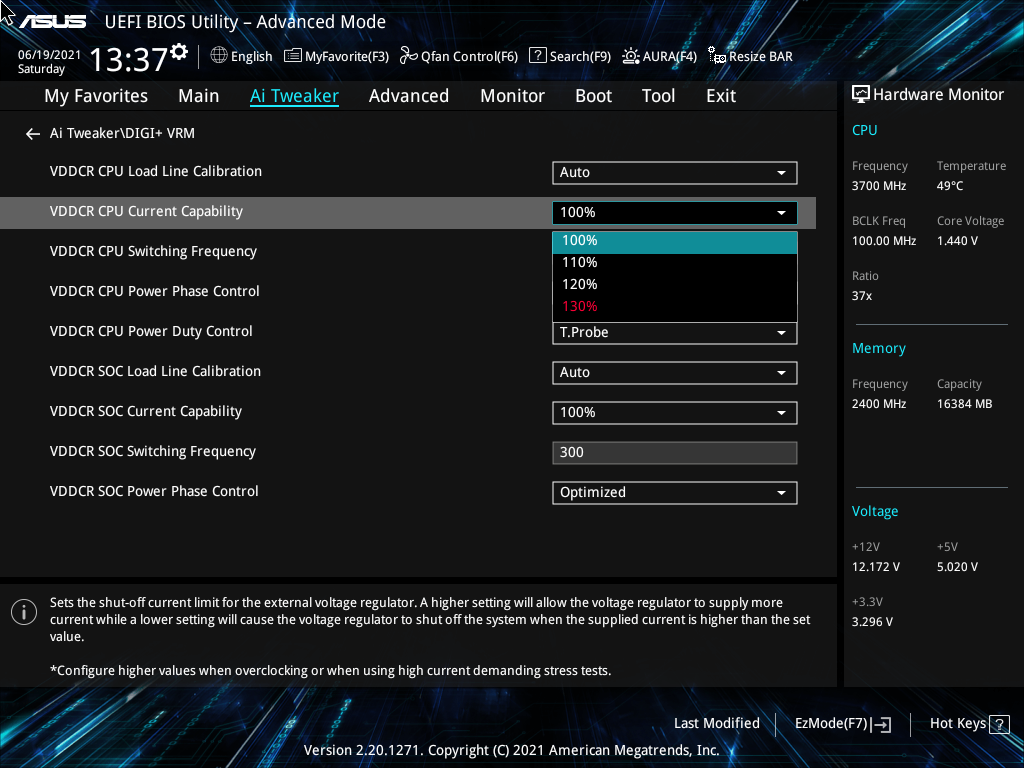
Task: Click Last Modified to review changes
Action: click(x=717, y=723)
